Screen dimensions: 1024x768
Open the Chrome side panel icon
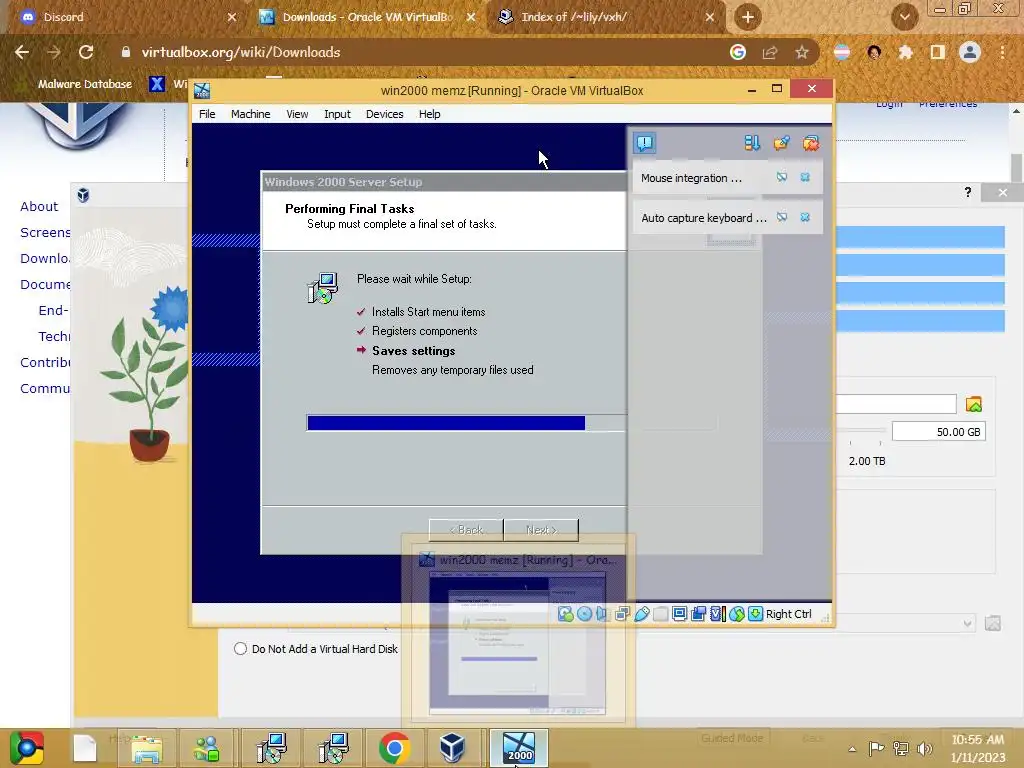937,52
